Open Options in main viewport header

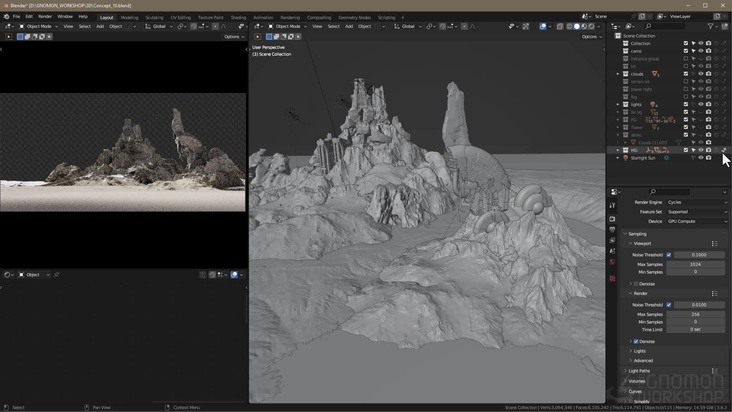(591, 36)
